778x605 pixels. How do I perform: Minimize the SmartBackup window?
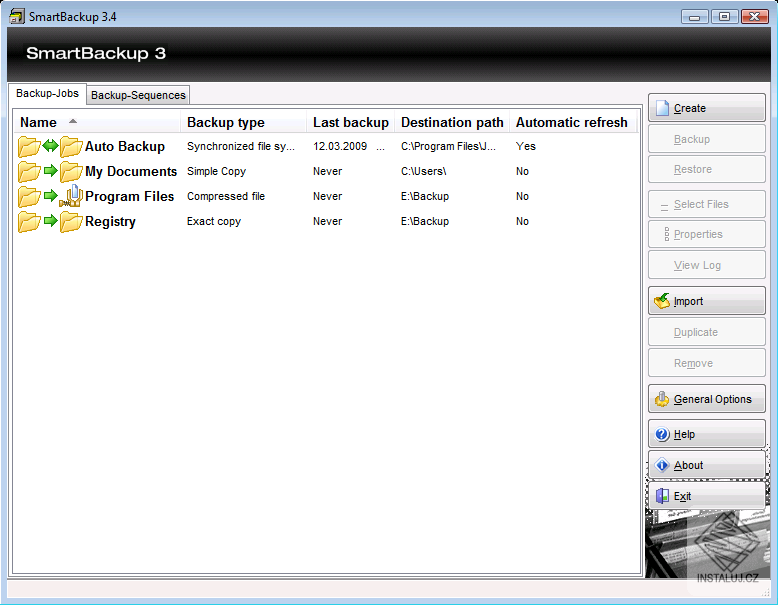(694, 17)
